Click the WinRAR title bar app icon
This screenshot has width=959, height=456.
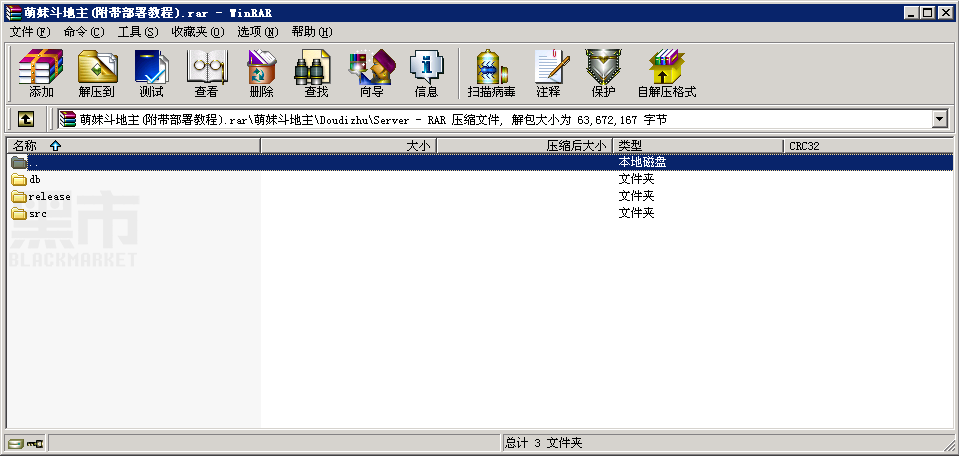coord(12,12)
